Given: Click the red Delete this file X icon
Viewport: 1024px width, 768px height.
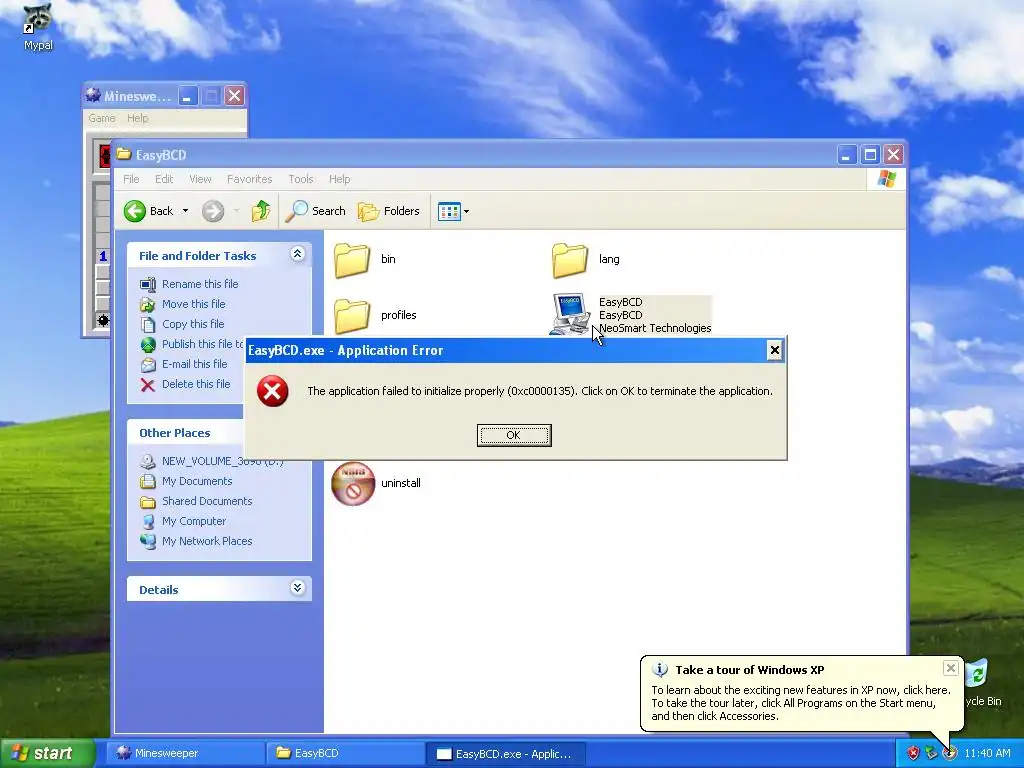Looking at the screenshot, I should click(x=148, y=385).
